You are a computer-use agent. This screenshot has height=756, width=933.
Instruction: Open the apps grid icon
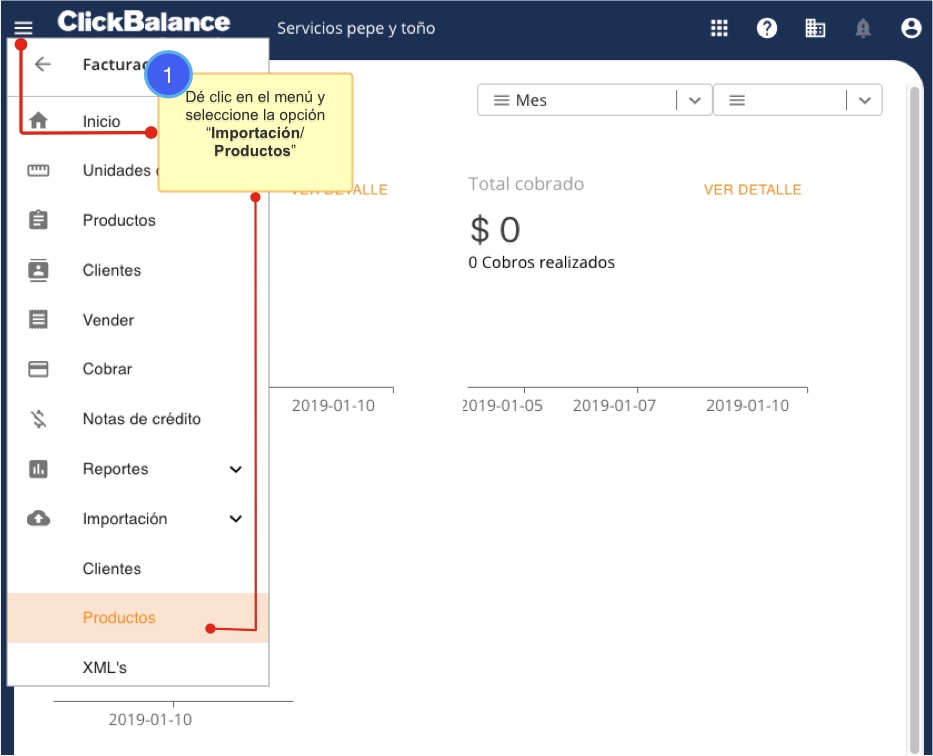[719, 29]
